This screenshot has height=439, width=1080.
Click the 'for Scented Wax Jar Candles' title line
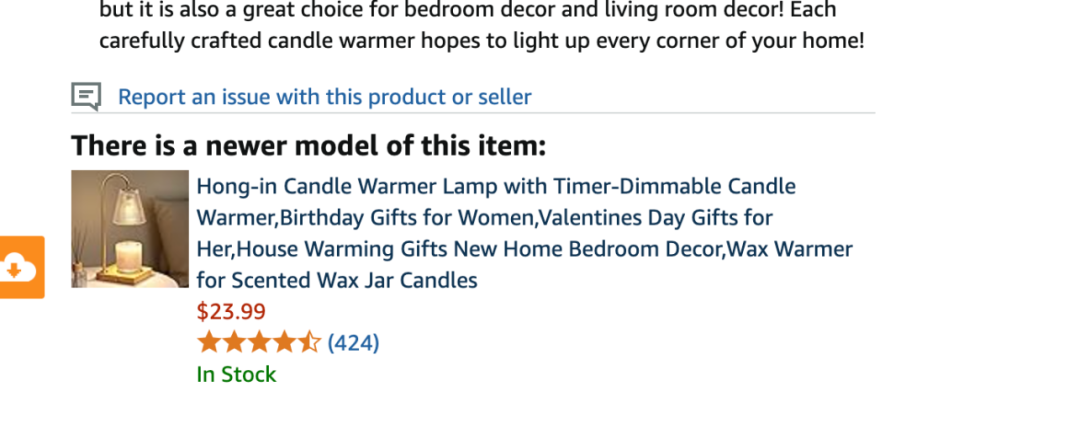click(x=337, y=280)
